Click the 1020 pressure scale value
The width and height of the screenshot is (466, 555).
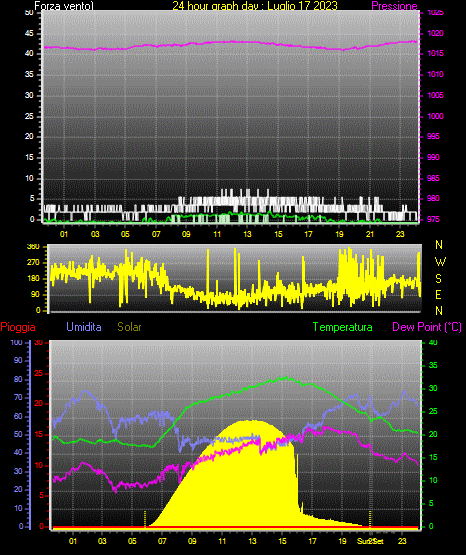click(x=435, y=33)
